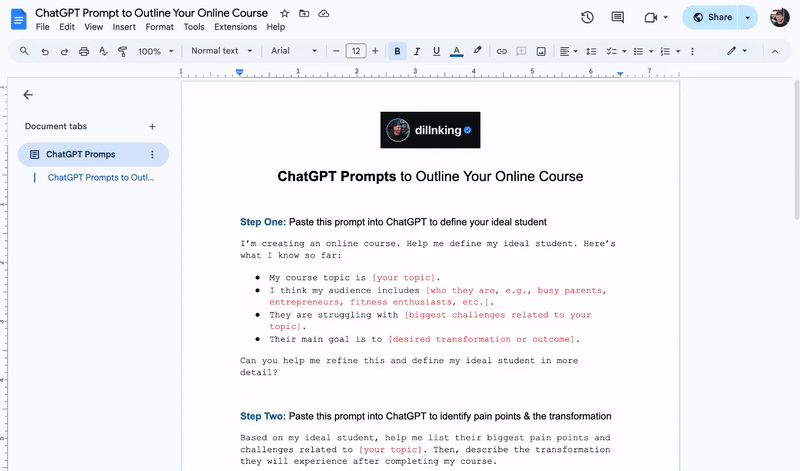
Task: Open numbered list options arrow
Action: pos(678,51)
